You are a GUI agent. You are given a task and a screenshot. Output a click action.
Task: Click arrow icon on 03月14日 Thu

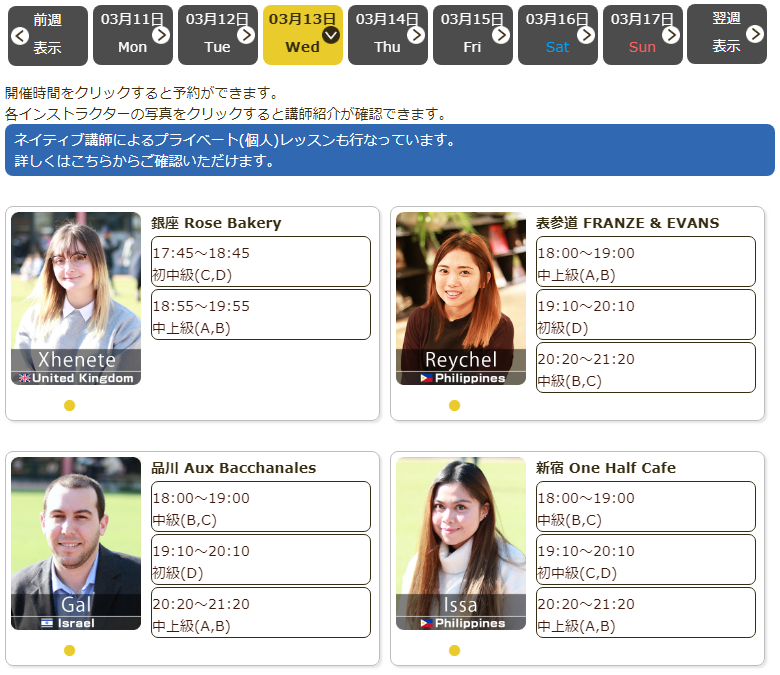coord(416,35)
